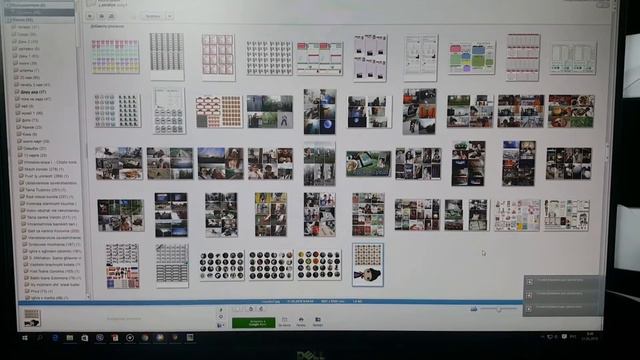Select the cartoon girl thumbnail with blue border
This screenshot has width=640, height=360.
(x=368, y=265)
